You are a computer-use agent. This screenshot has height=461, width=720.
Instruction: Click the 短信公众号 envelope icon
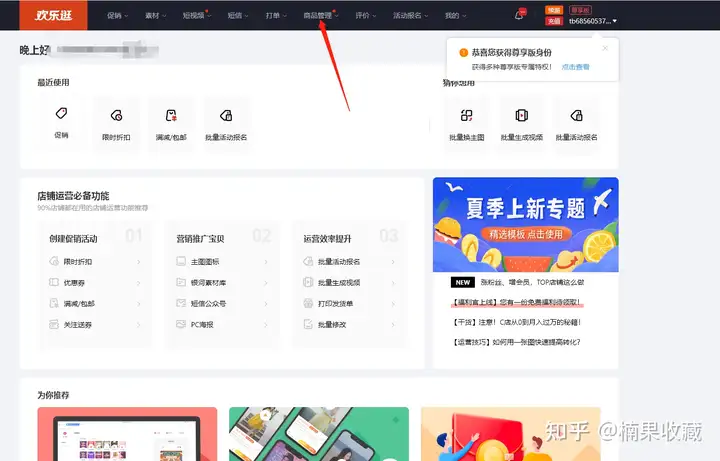[x=181, y=303]
